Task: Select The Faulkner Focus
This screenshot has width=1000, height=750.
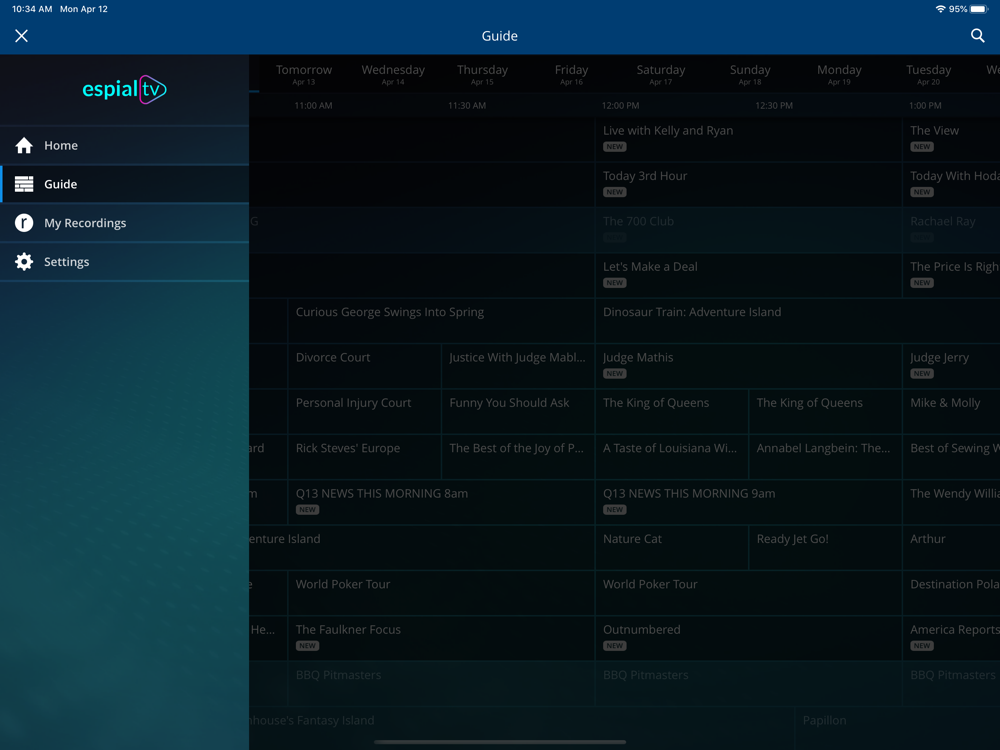Action: click(x=441, y=638)
